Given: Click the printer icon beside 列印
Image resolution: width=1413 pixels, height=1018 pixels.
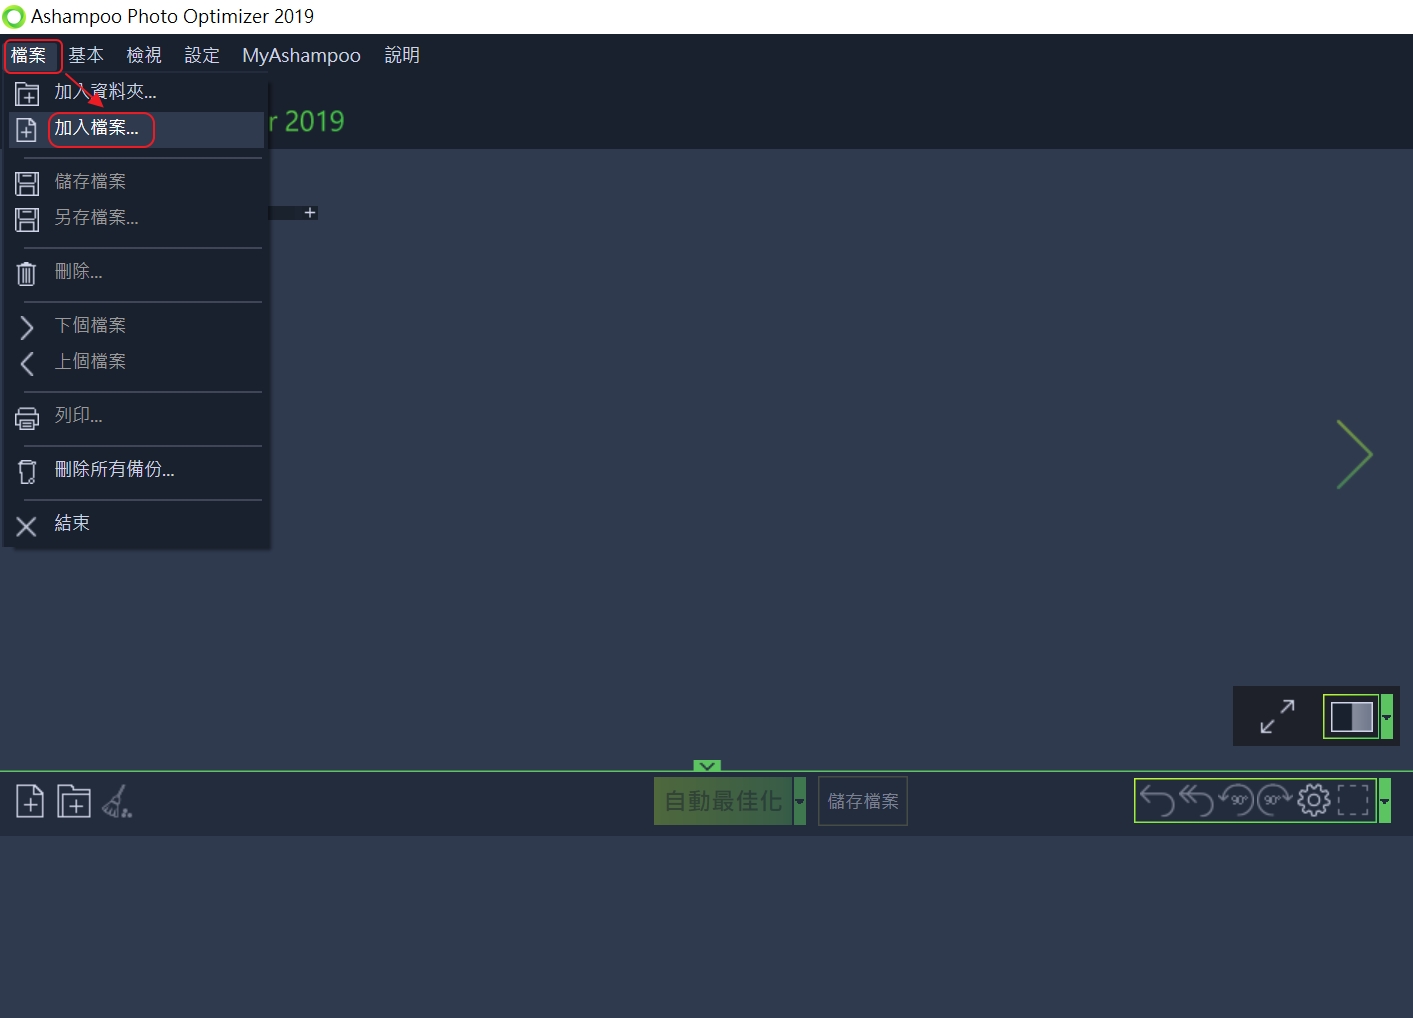Looking at the screenshot, I should (x=27, y=418).
